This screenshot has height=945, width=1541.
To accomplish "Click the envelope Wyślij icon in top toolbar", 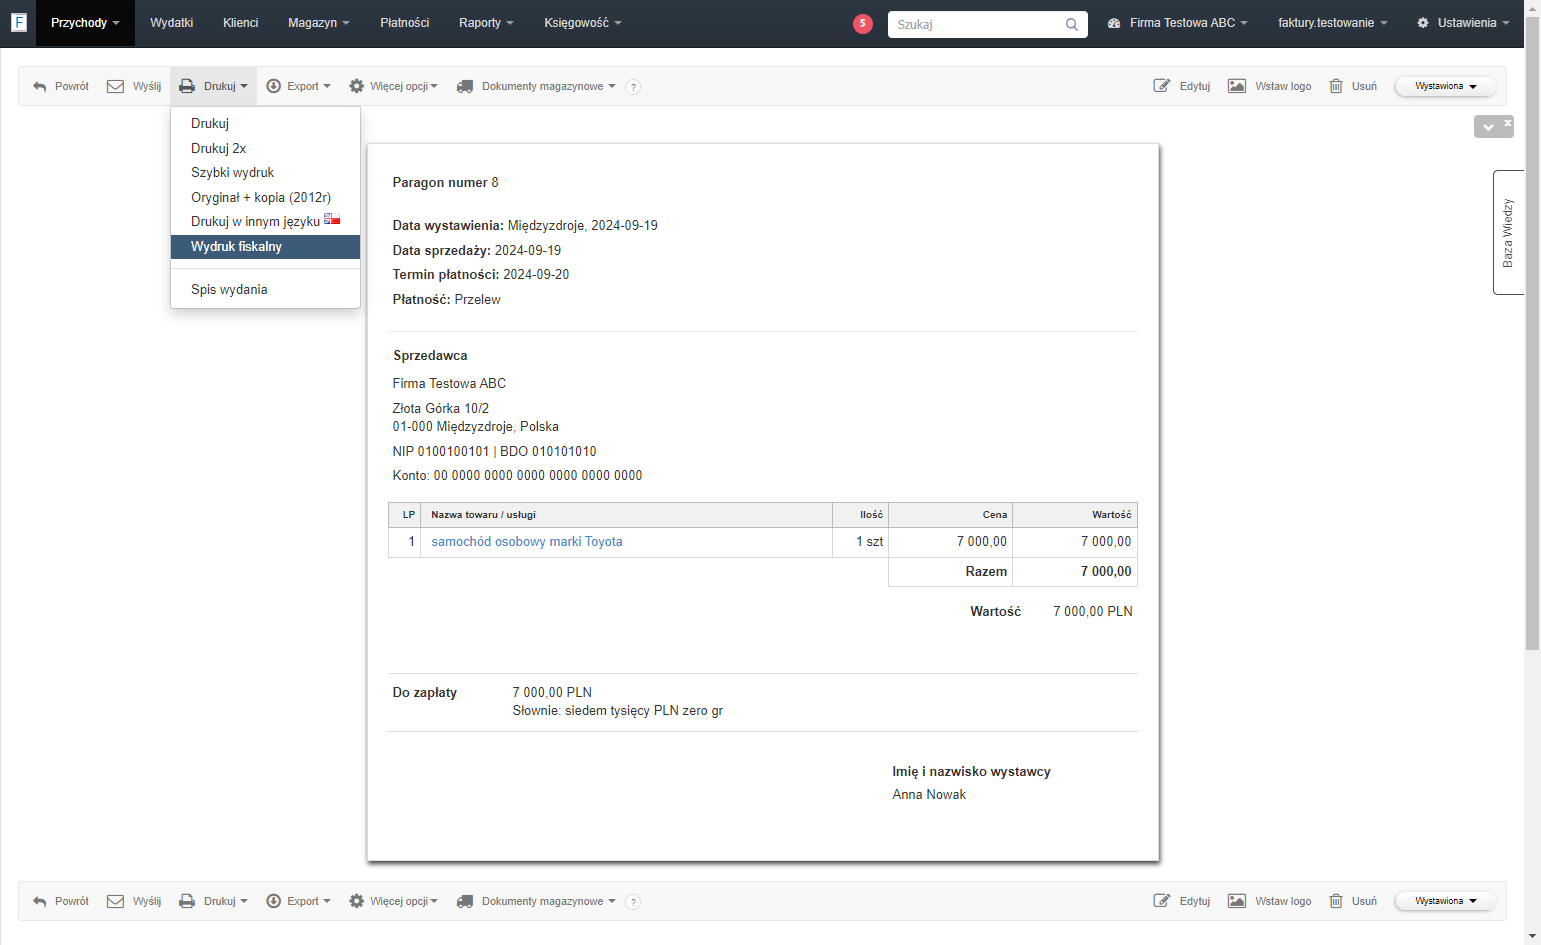I will [x=116, y=87].
